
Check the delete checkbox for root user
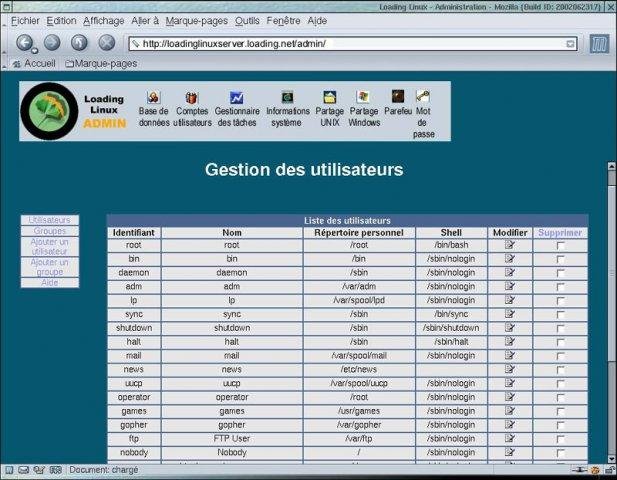tap(560, 246)
